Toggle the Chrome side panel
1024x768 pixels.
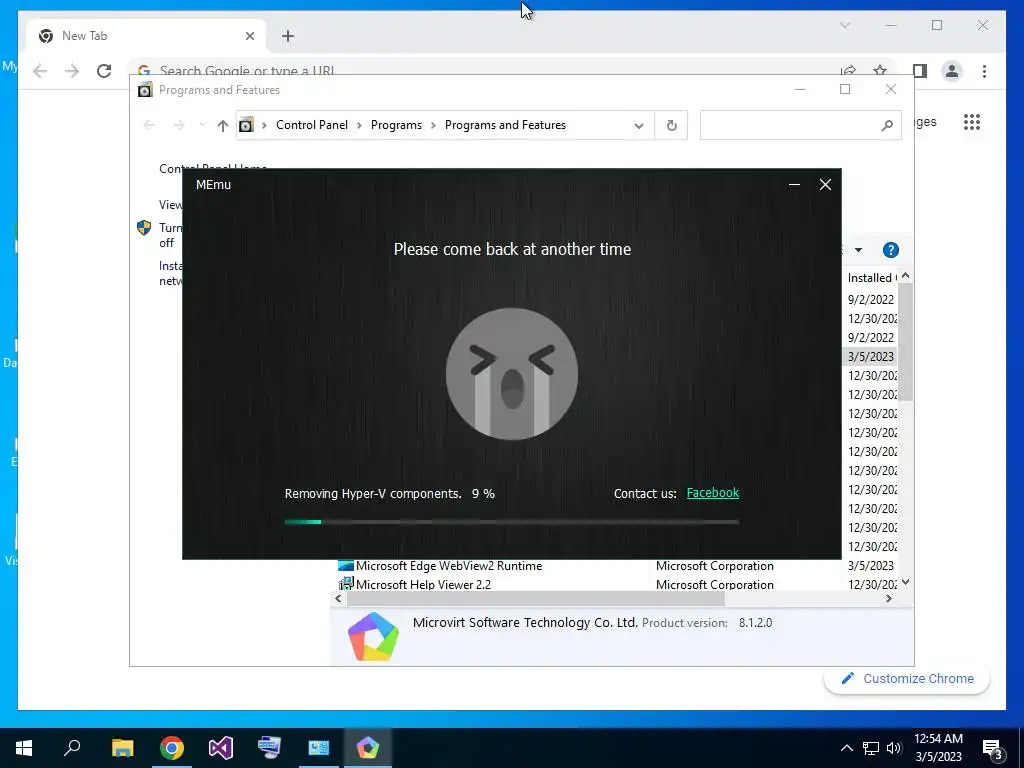(920, 71)
